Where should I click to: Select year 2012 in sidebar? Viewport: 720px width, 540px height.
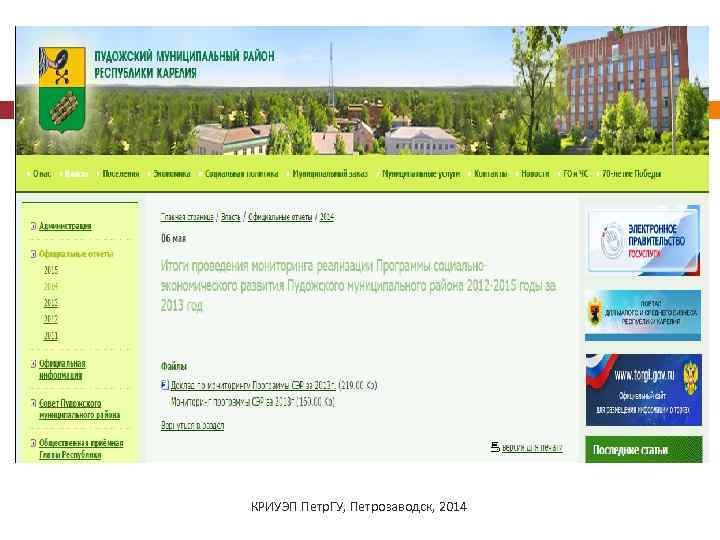51,319
